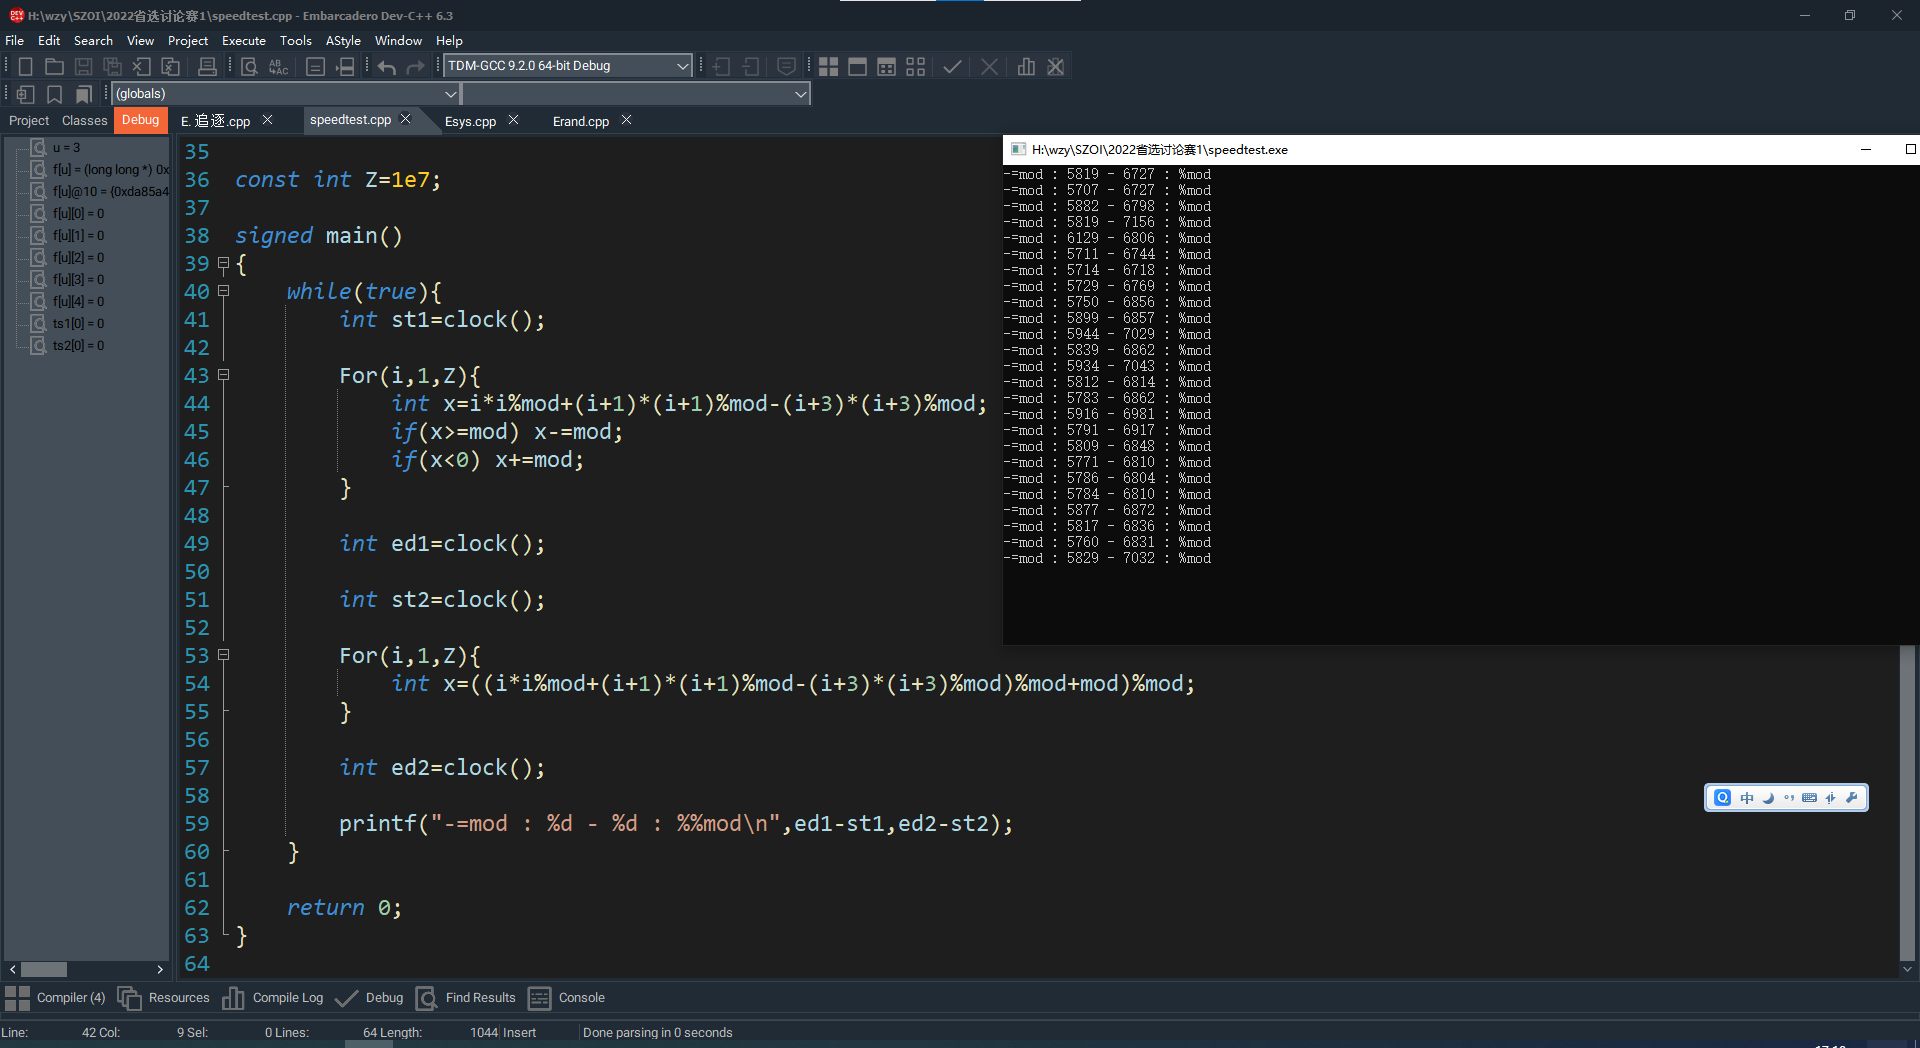Click the IME soft keyboard icon

tap(1809, 798)
